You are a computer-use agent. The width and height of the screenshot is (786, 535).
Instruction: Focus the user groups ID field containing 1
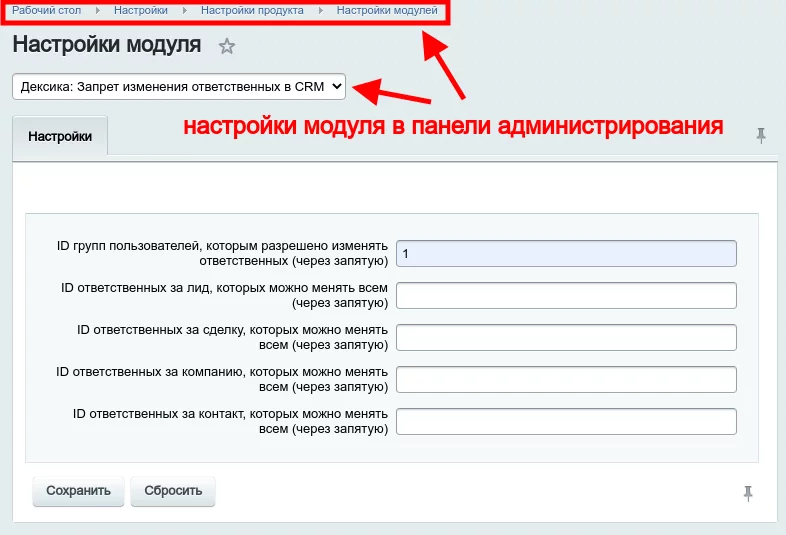point(566,254)
